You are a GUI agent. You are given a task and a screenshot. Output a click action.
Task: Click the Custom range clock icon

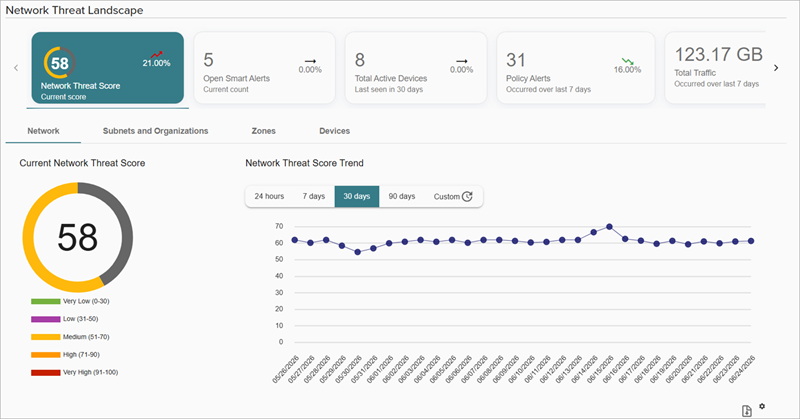coord(467,196)
